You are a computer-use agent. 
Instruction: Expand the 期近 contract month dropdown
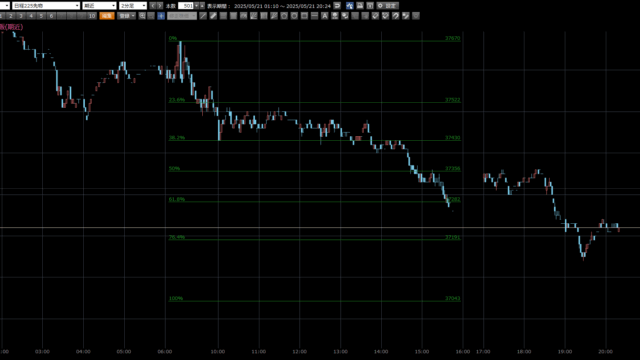click(99, 6)
